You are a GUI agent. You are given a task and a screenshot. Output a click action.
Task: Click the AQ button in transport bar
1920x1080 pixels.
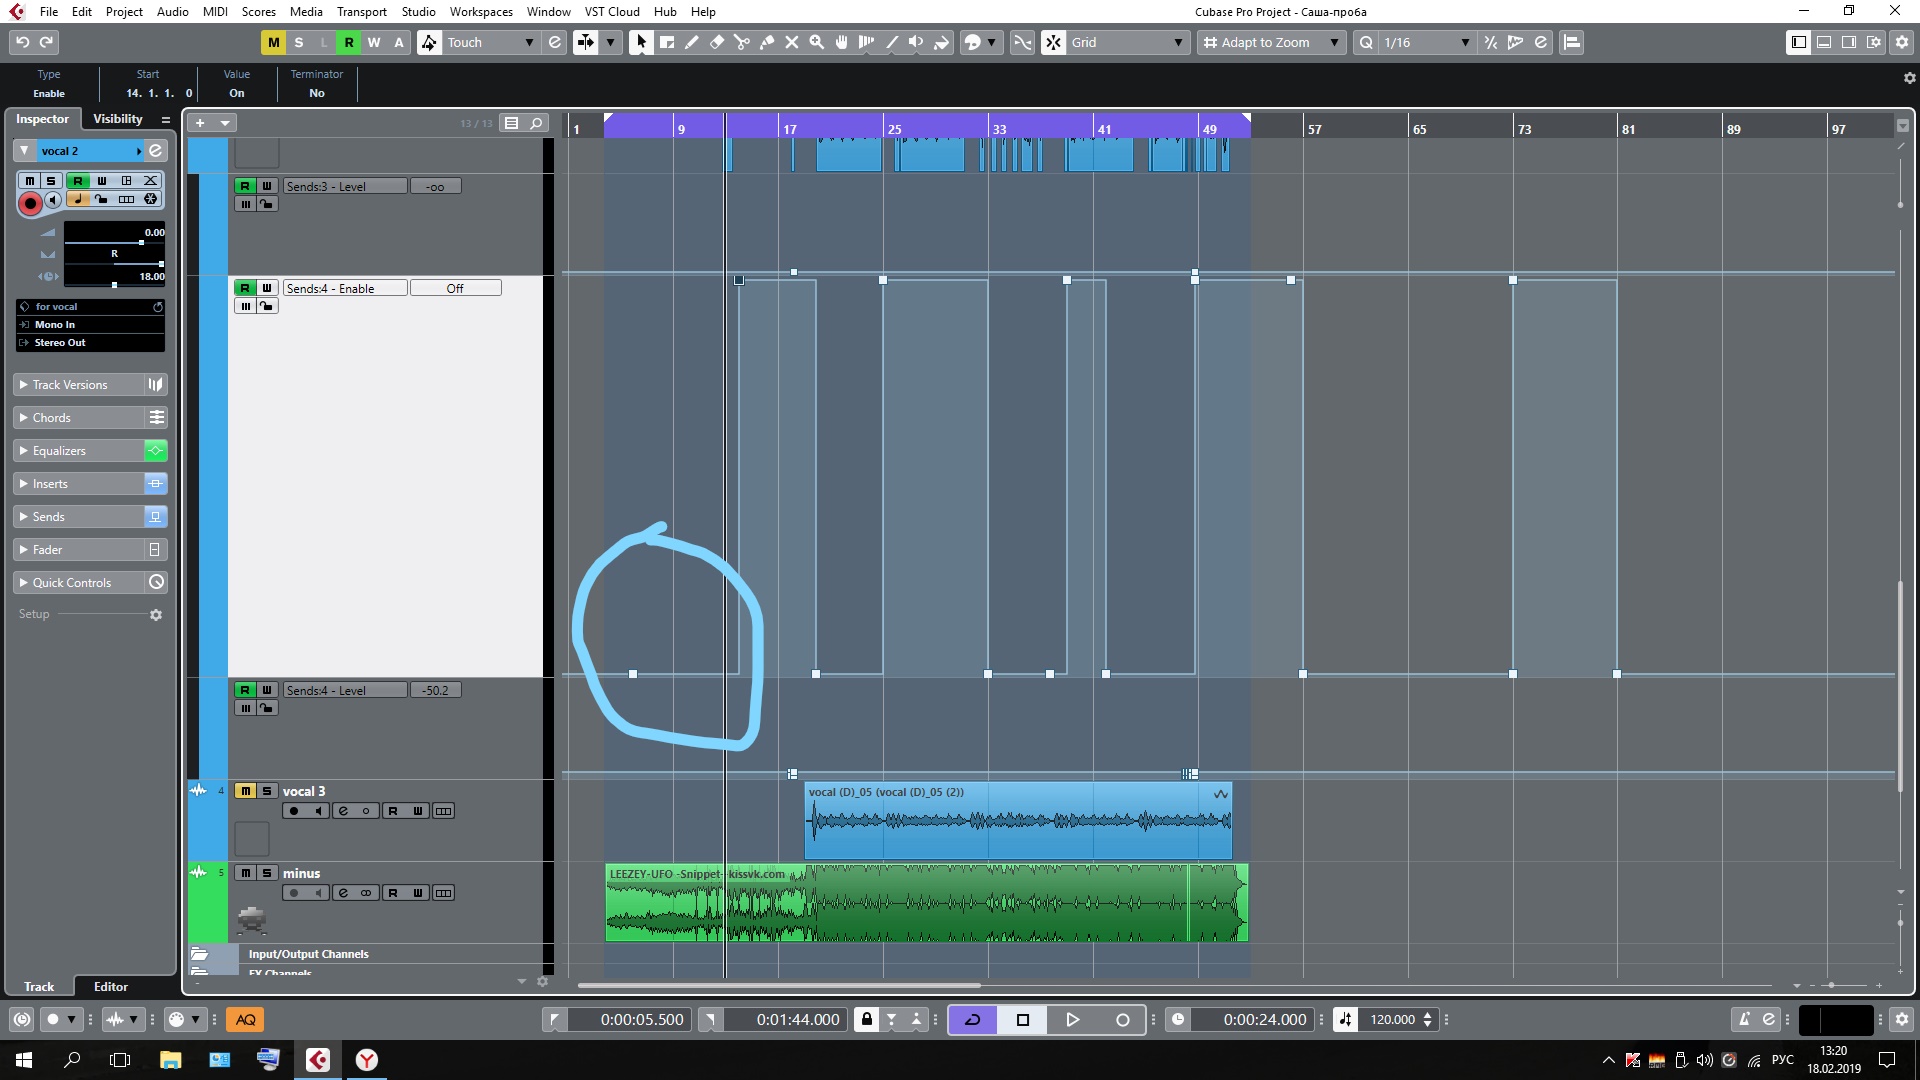(245, 1019)
